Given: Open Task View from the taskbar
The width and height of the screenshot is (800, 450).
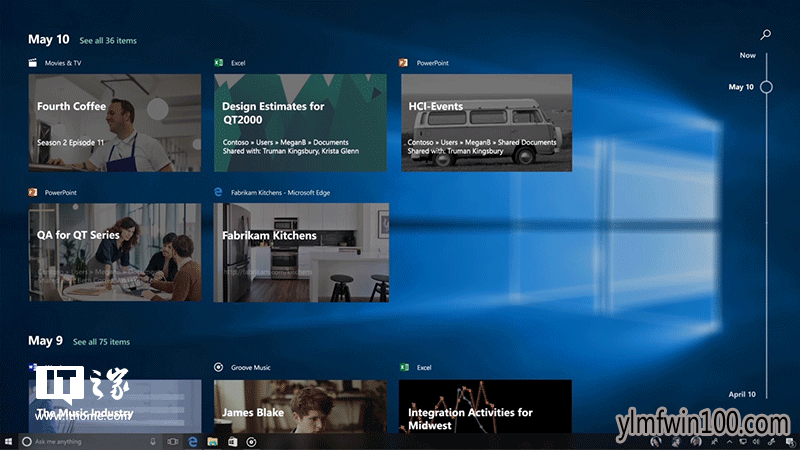Looking at the screenshot, I should (x=173, y=442).
